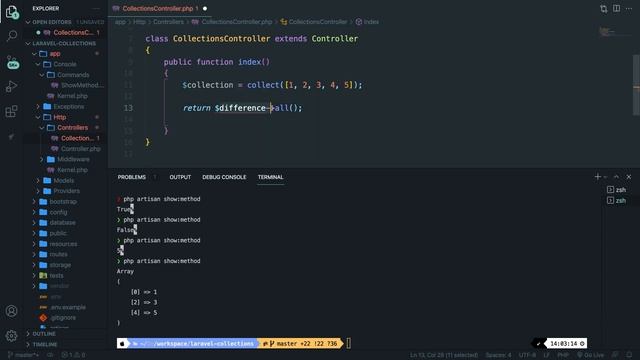Switch to the PROBLEMS panel tab
Image resolution: width=640 pixels, height=360 pixels.
(131, 177)
